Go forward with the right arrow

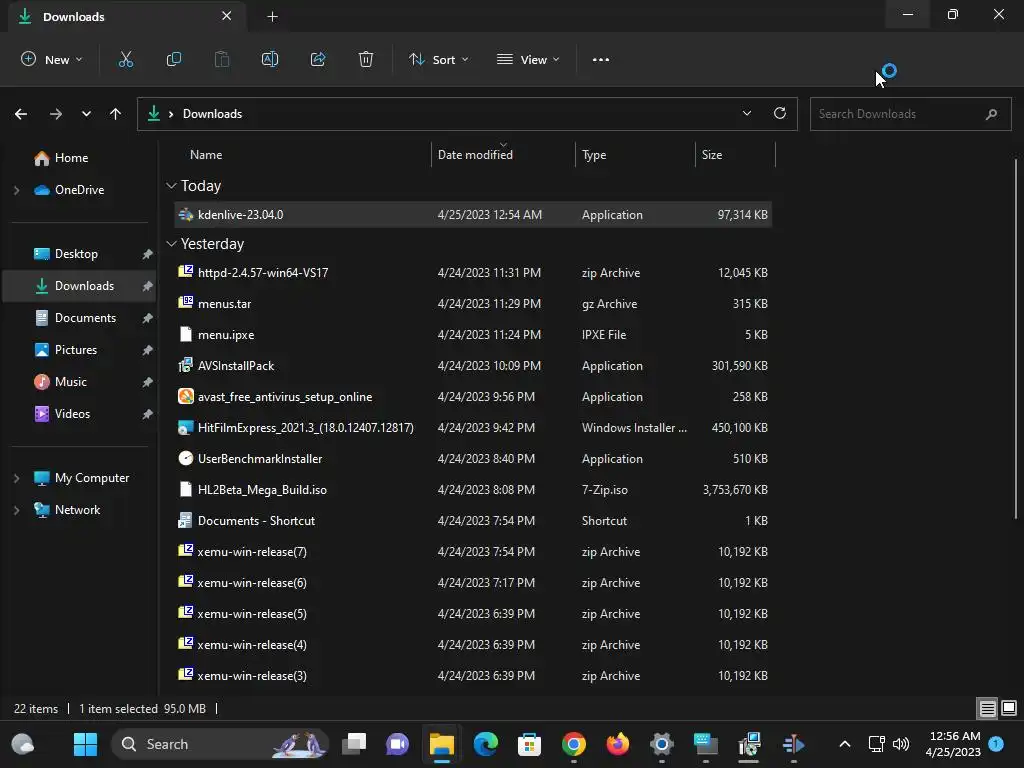[x=56, y=114]
